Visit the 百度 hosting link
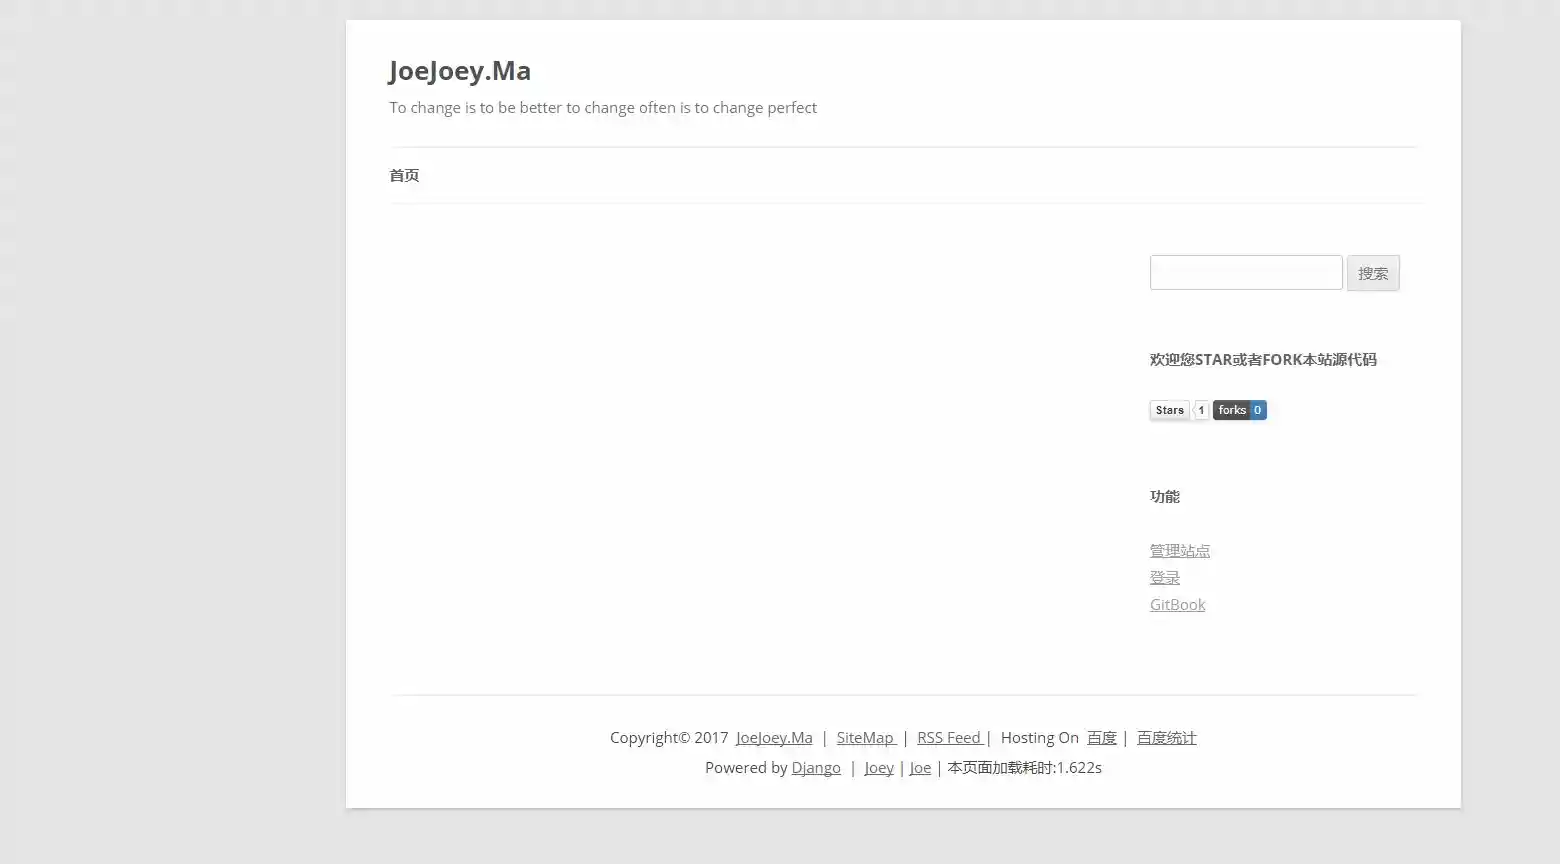The height and width of the screenshot is (864, 1560). (x=1102, y=738)
